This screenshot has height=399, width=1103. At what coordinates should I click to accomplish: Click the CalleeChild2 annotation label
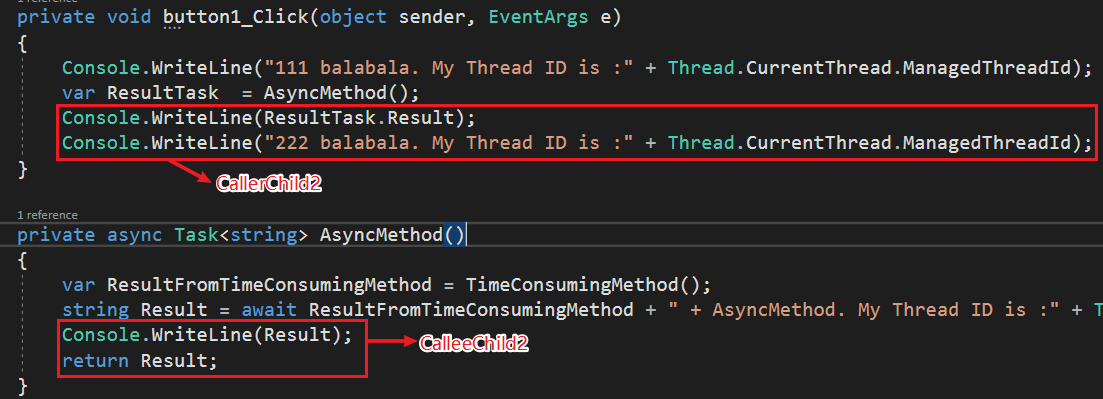(x=473, y=343)
